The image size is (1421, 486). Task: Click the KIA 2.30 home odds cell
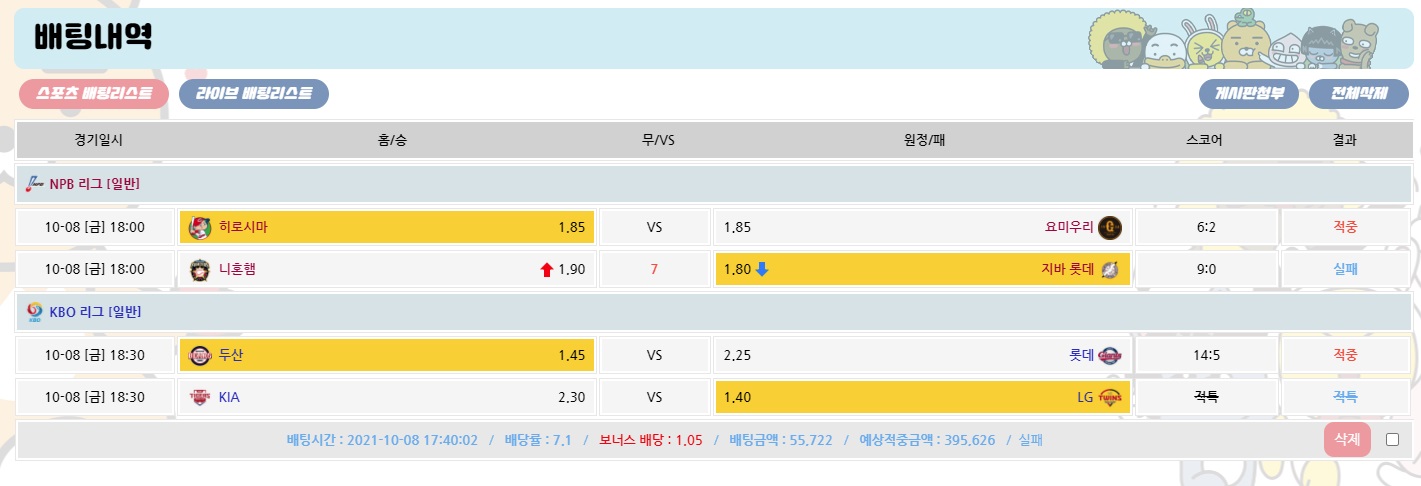(387, 396)
